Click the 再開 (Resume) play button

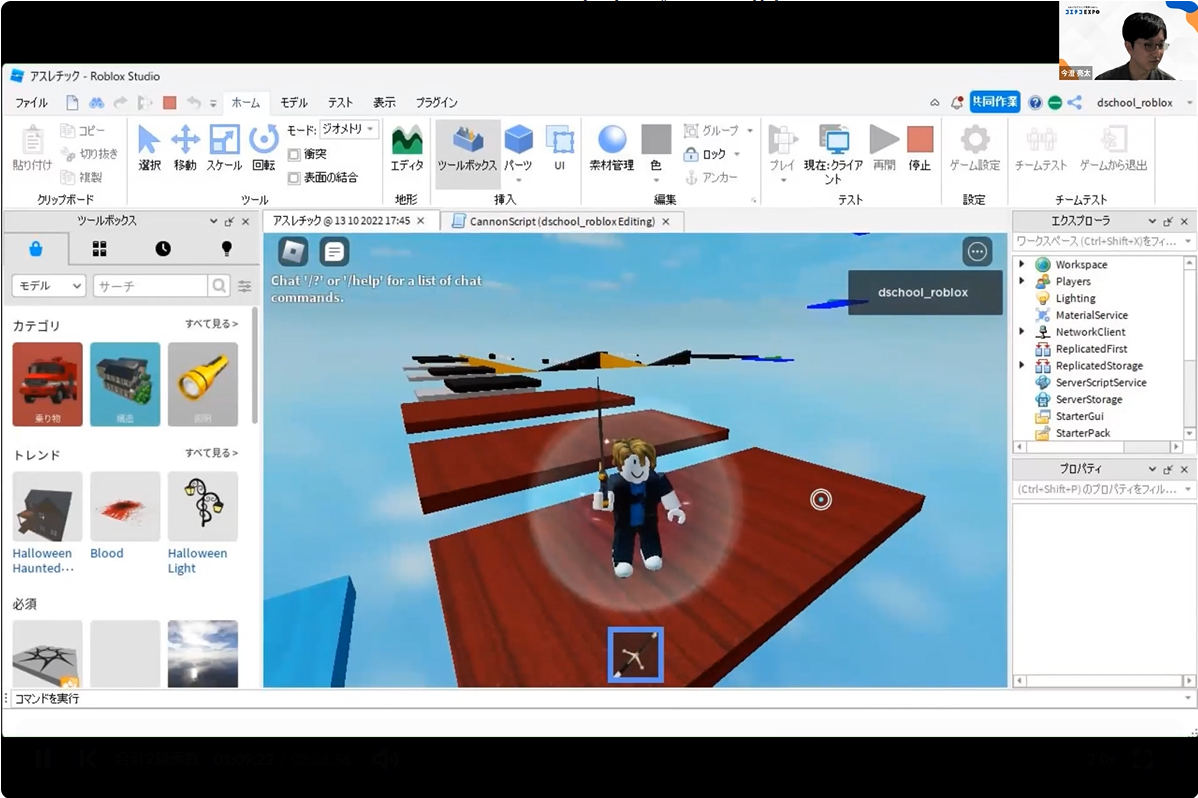point(884,140)
